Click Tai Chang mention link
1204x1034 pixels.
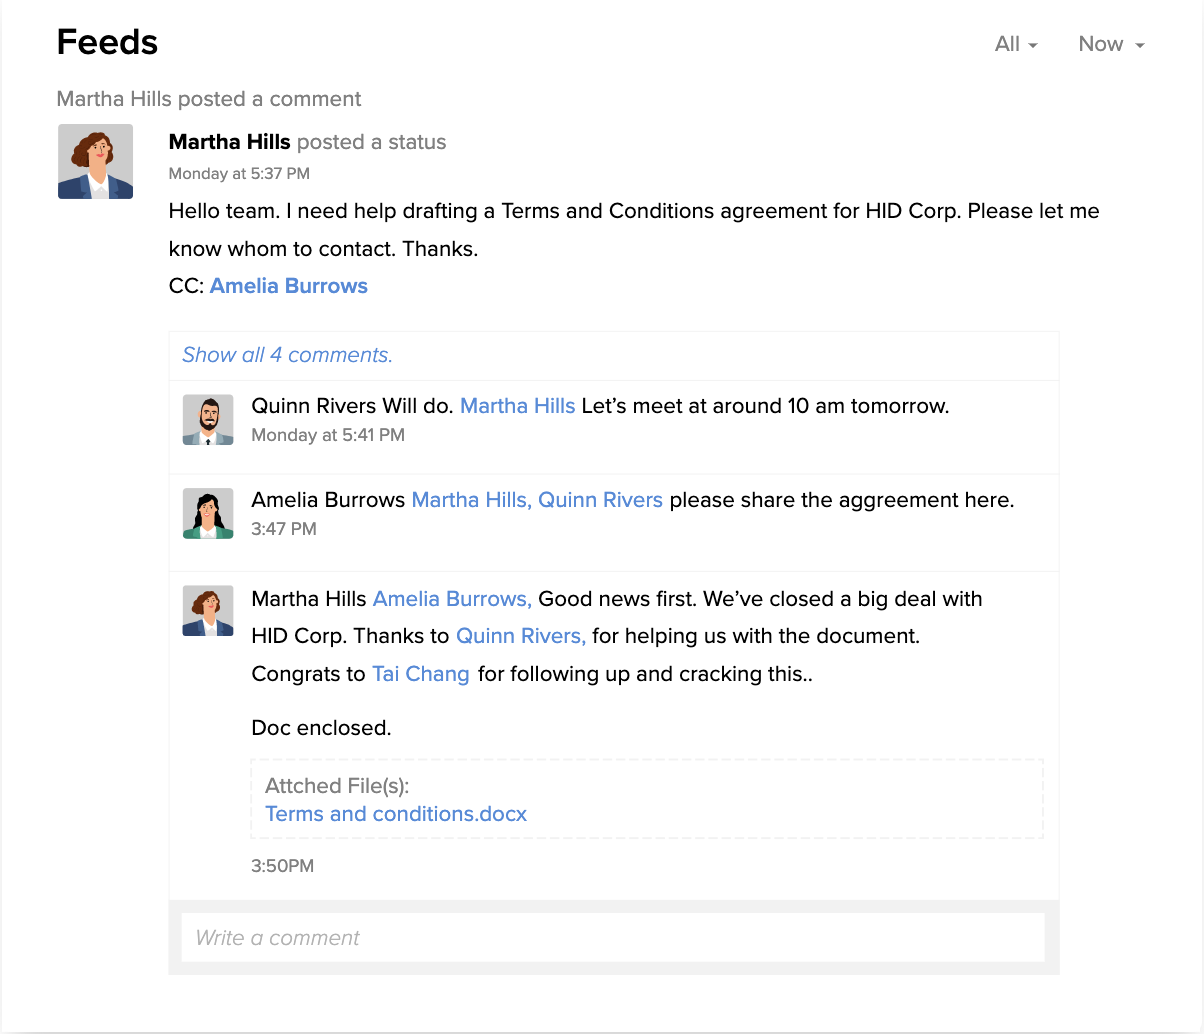click(x=421, y=674)
